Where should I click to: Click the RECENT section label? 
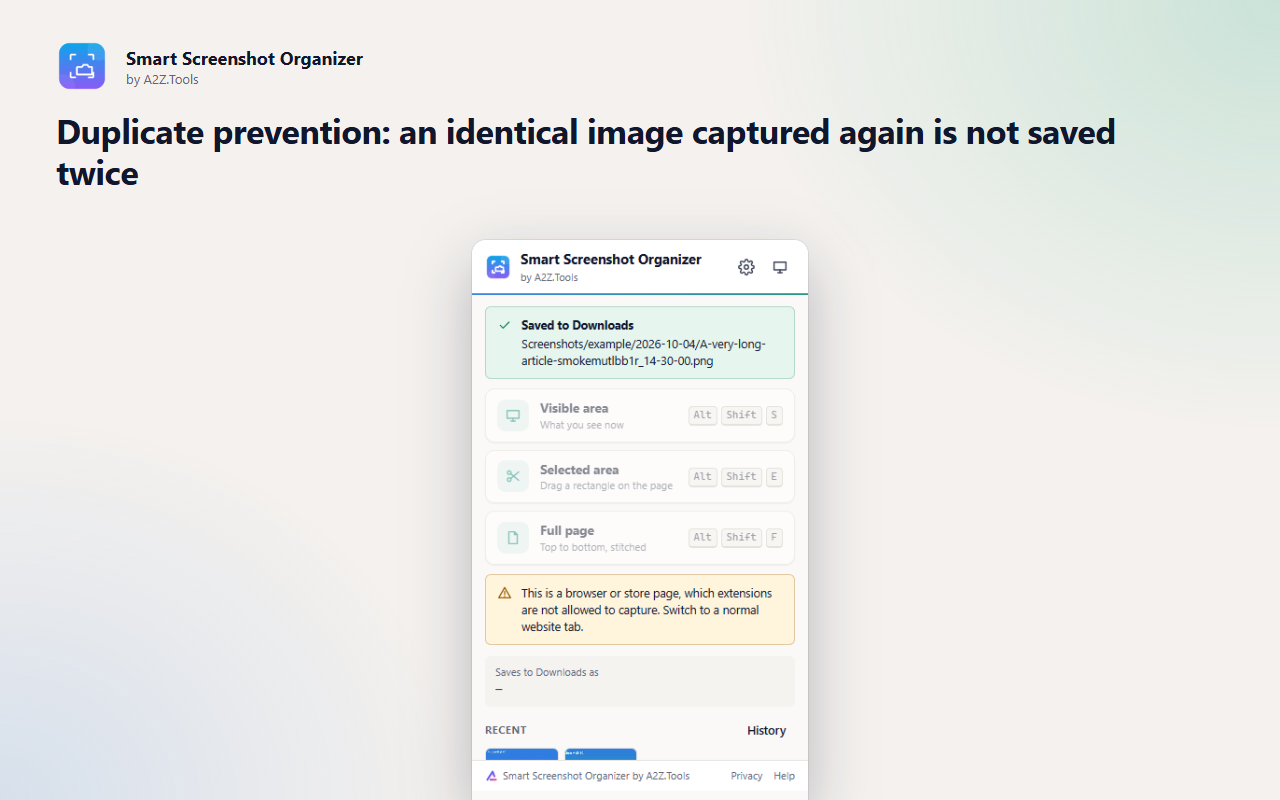506,731
